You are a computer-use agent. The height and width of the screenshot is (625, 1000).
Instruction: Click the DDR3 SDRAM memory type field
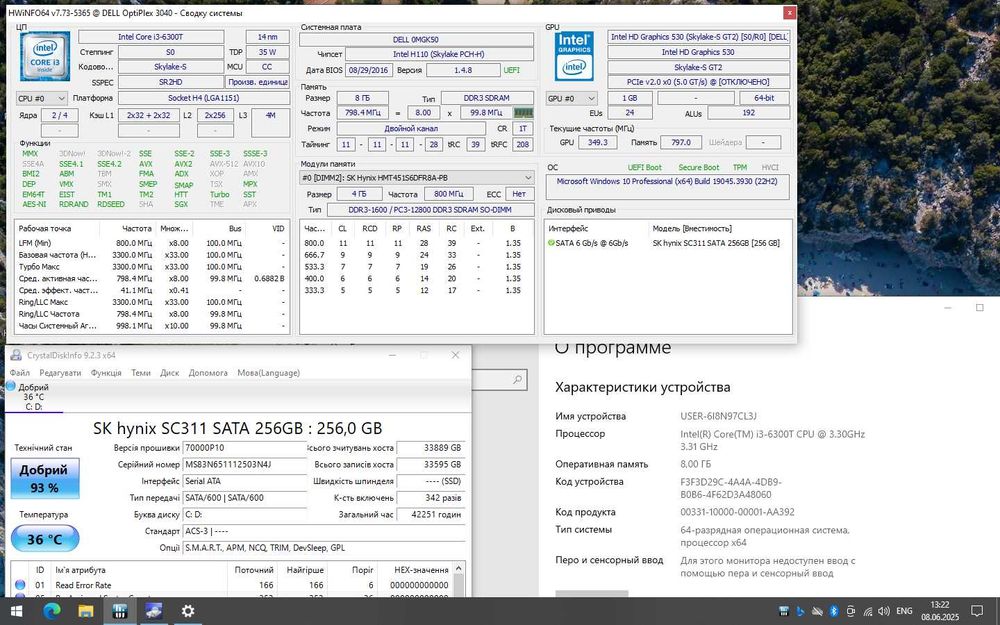[487, 98]
